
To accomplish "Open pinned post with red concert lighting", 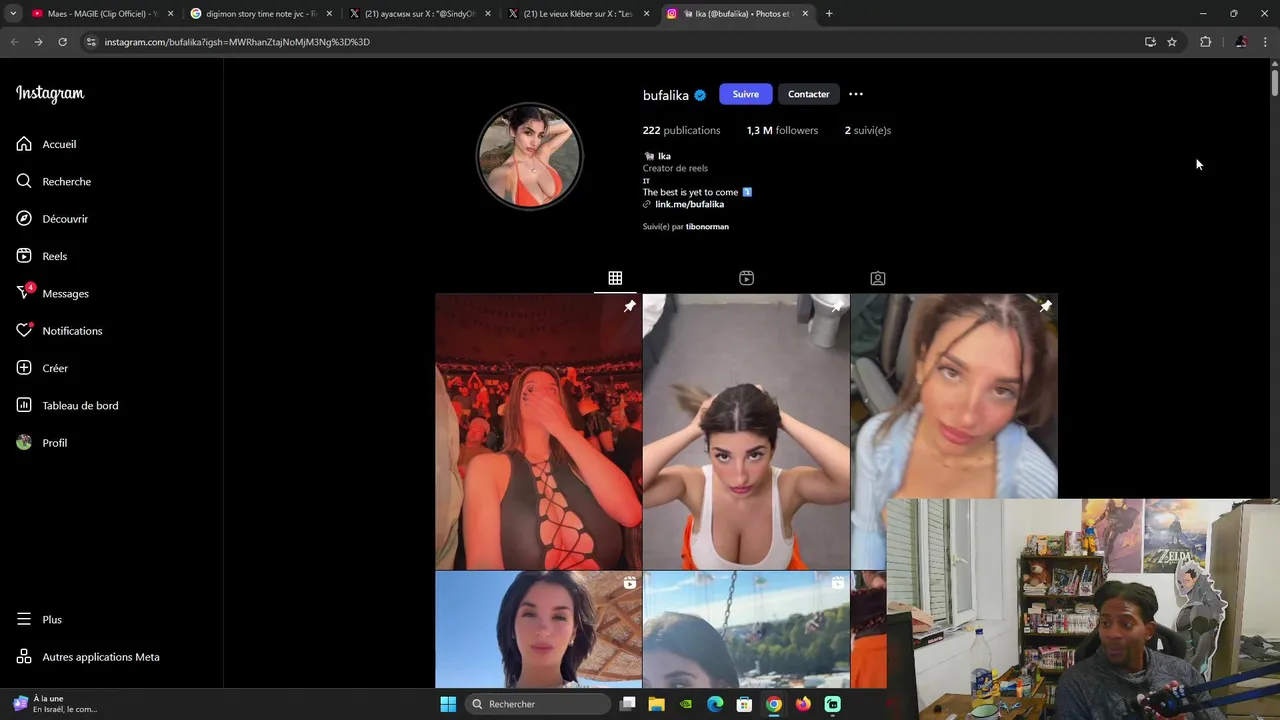I will pos(538,431).
